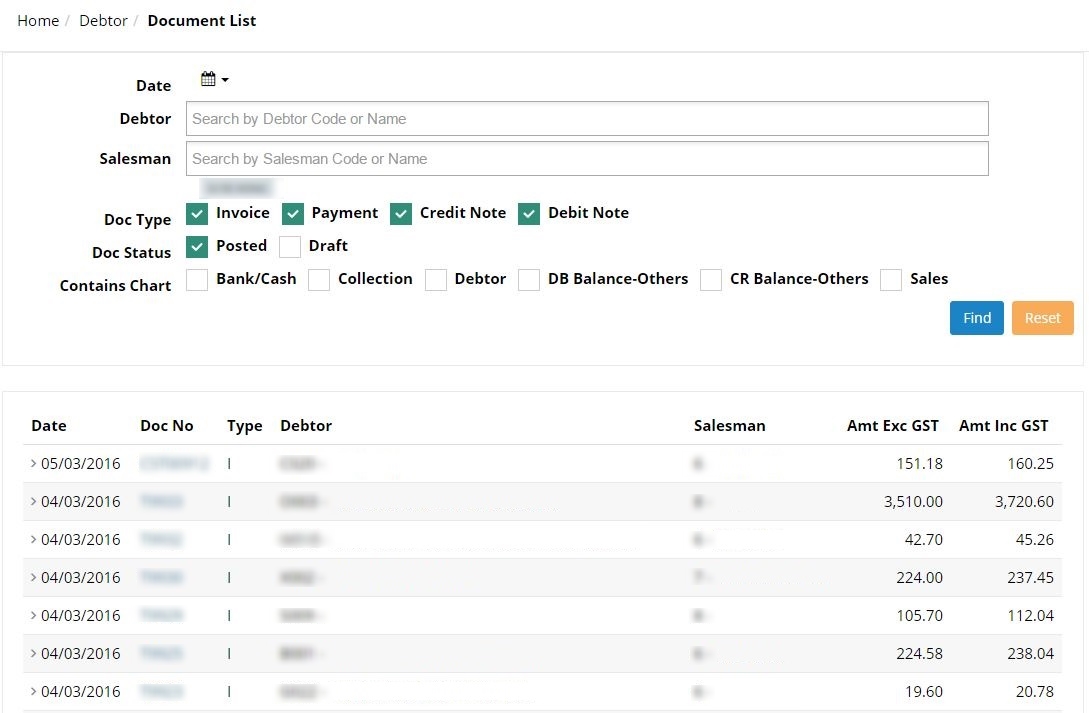1089x713 pixels.
Task: Uncheck the Posted doc status checkbox
Action: 197,246
